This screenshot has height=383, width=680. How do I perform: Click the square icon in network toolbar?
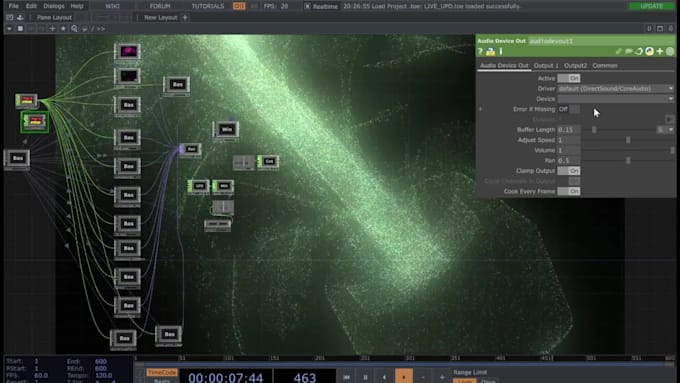point(20,29)
